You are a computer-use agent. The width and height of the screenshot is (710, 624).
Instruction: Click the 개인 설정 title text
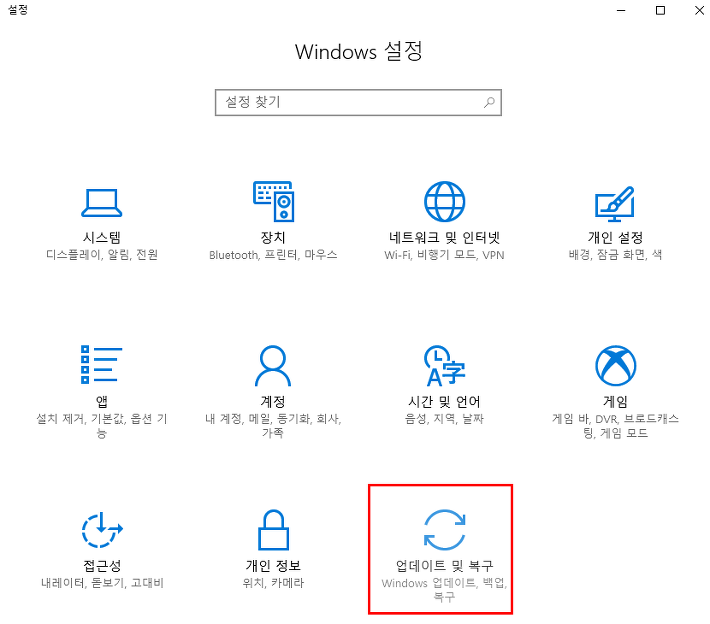615,237
